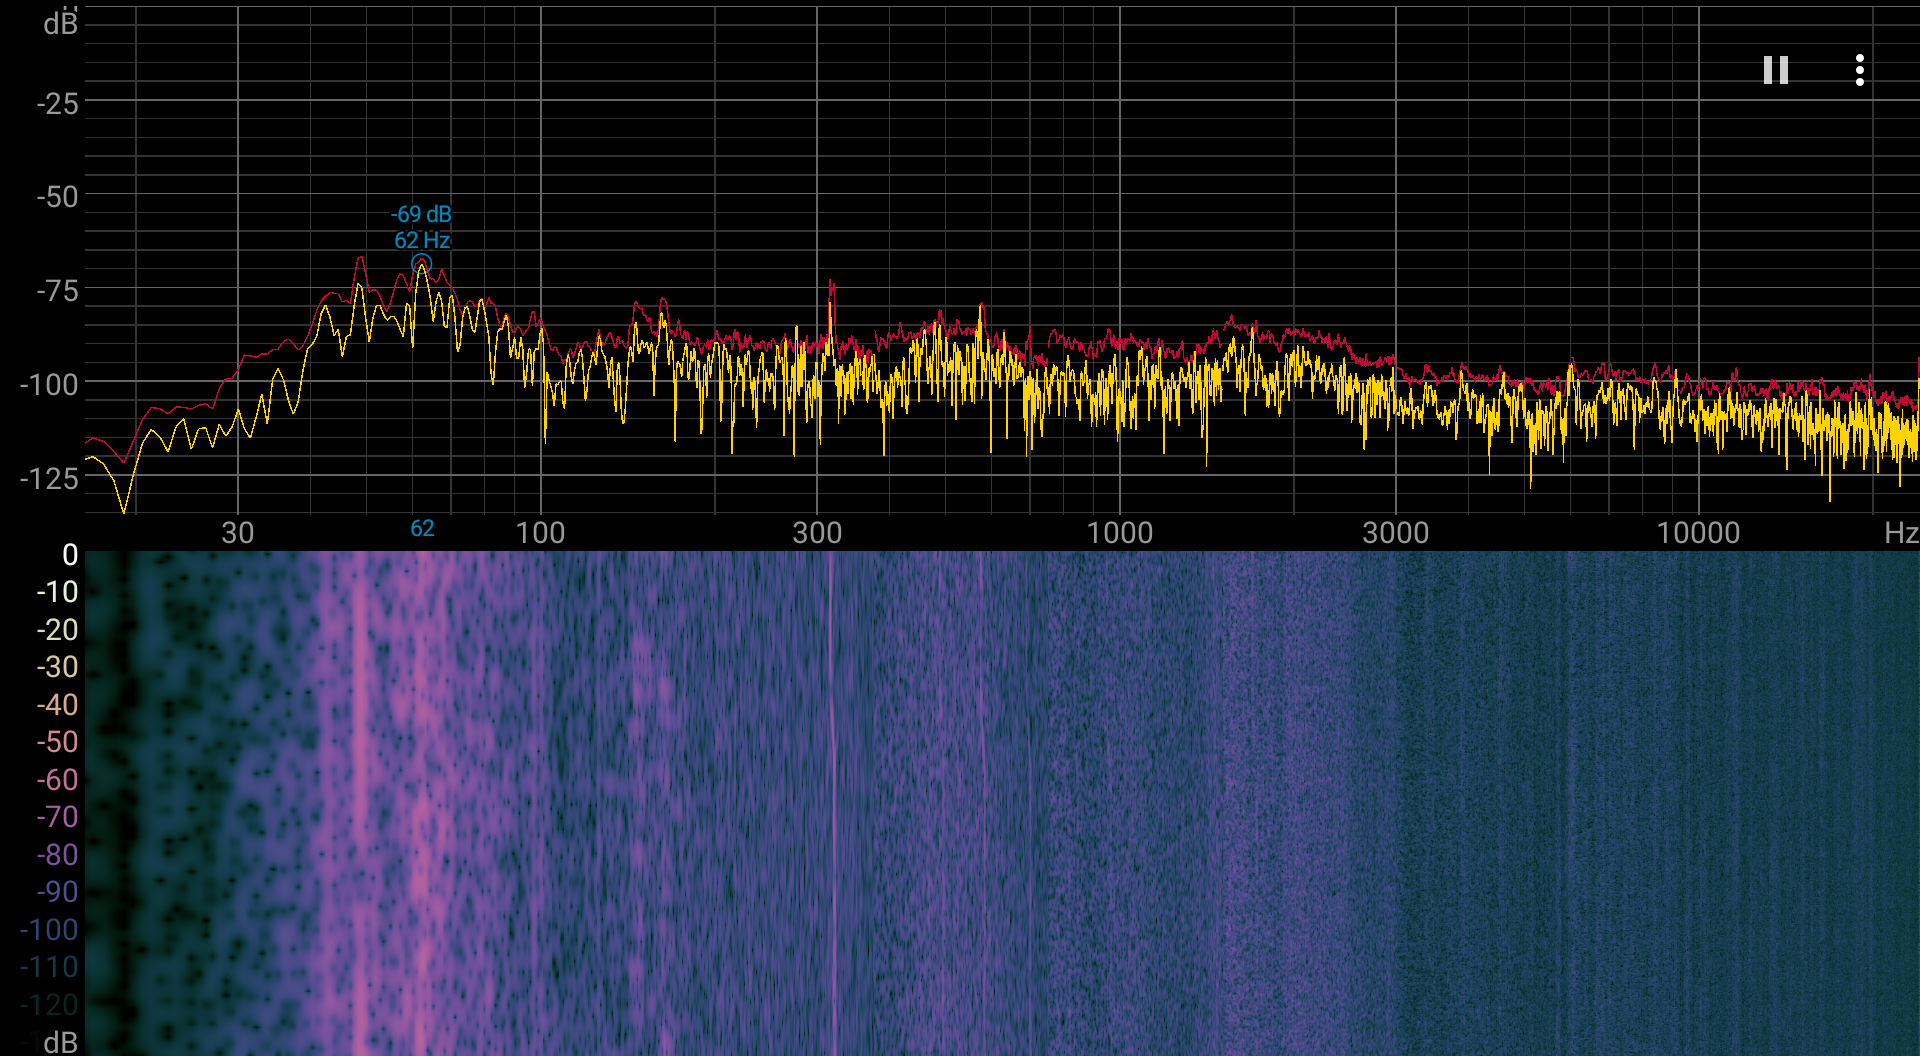1920x1056 pixels.
Task: Click the '10000' Hz axis label
Action: [x=1698, y=532]
